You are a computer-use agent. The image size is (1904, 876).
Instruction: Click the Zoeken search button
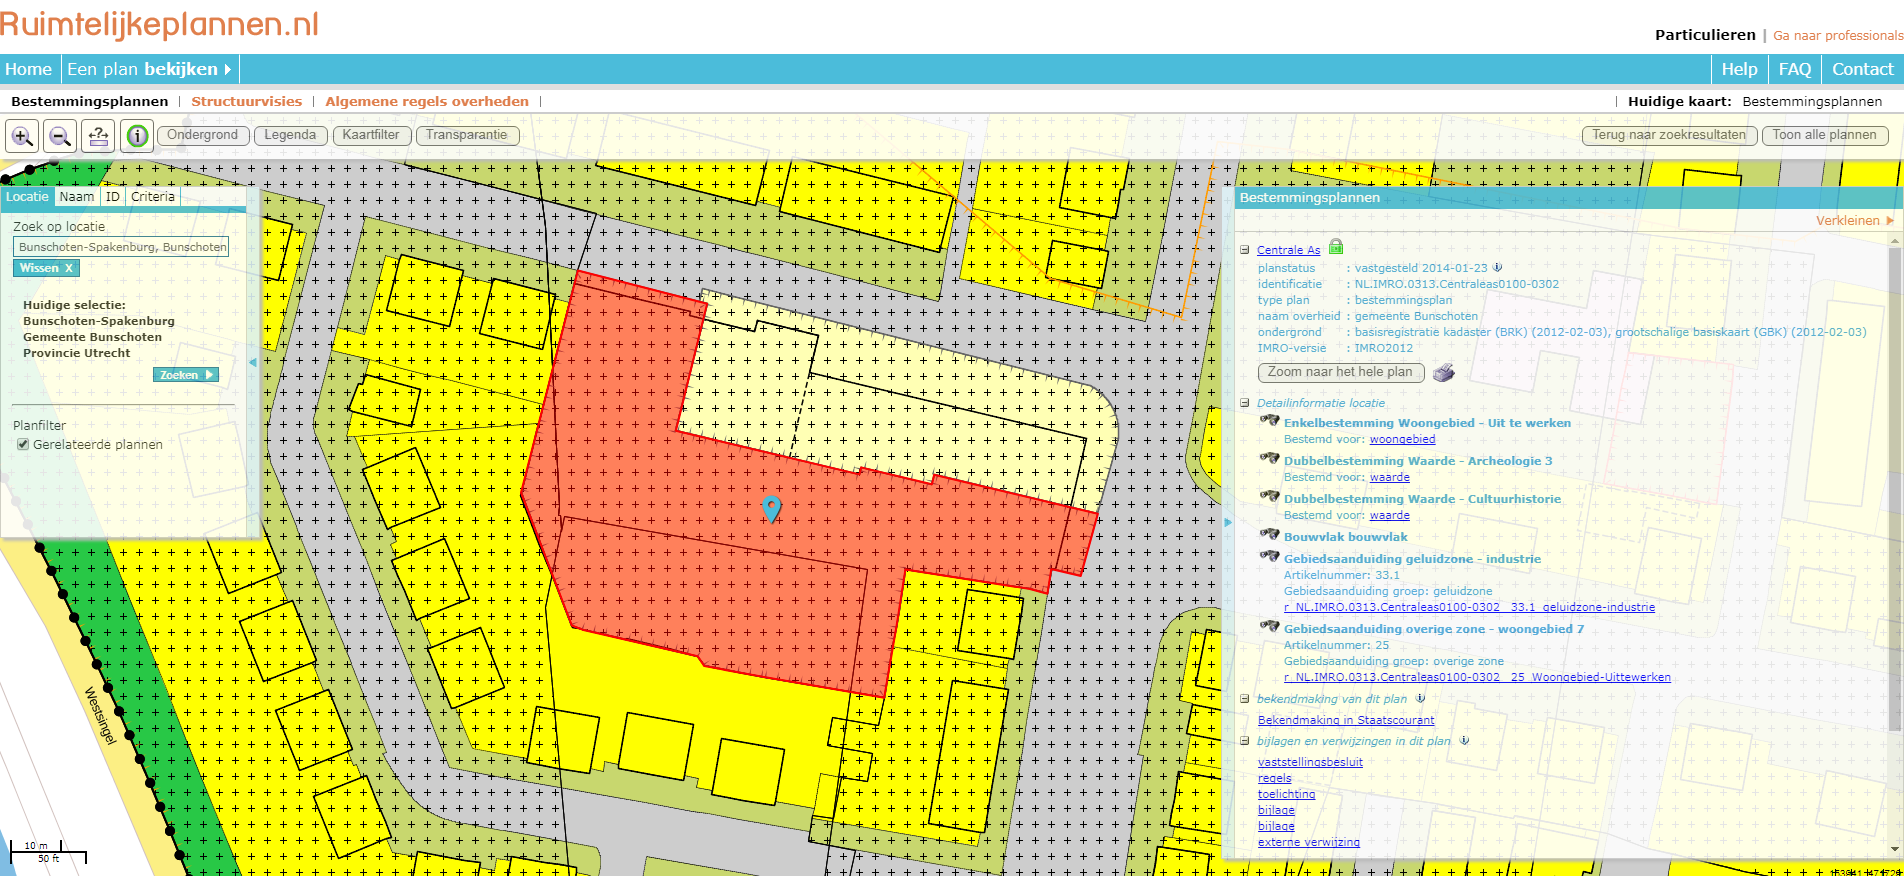tap(185, 375)
